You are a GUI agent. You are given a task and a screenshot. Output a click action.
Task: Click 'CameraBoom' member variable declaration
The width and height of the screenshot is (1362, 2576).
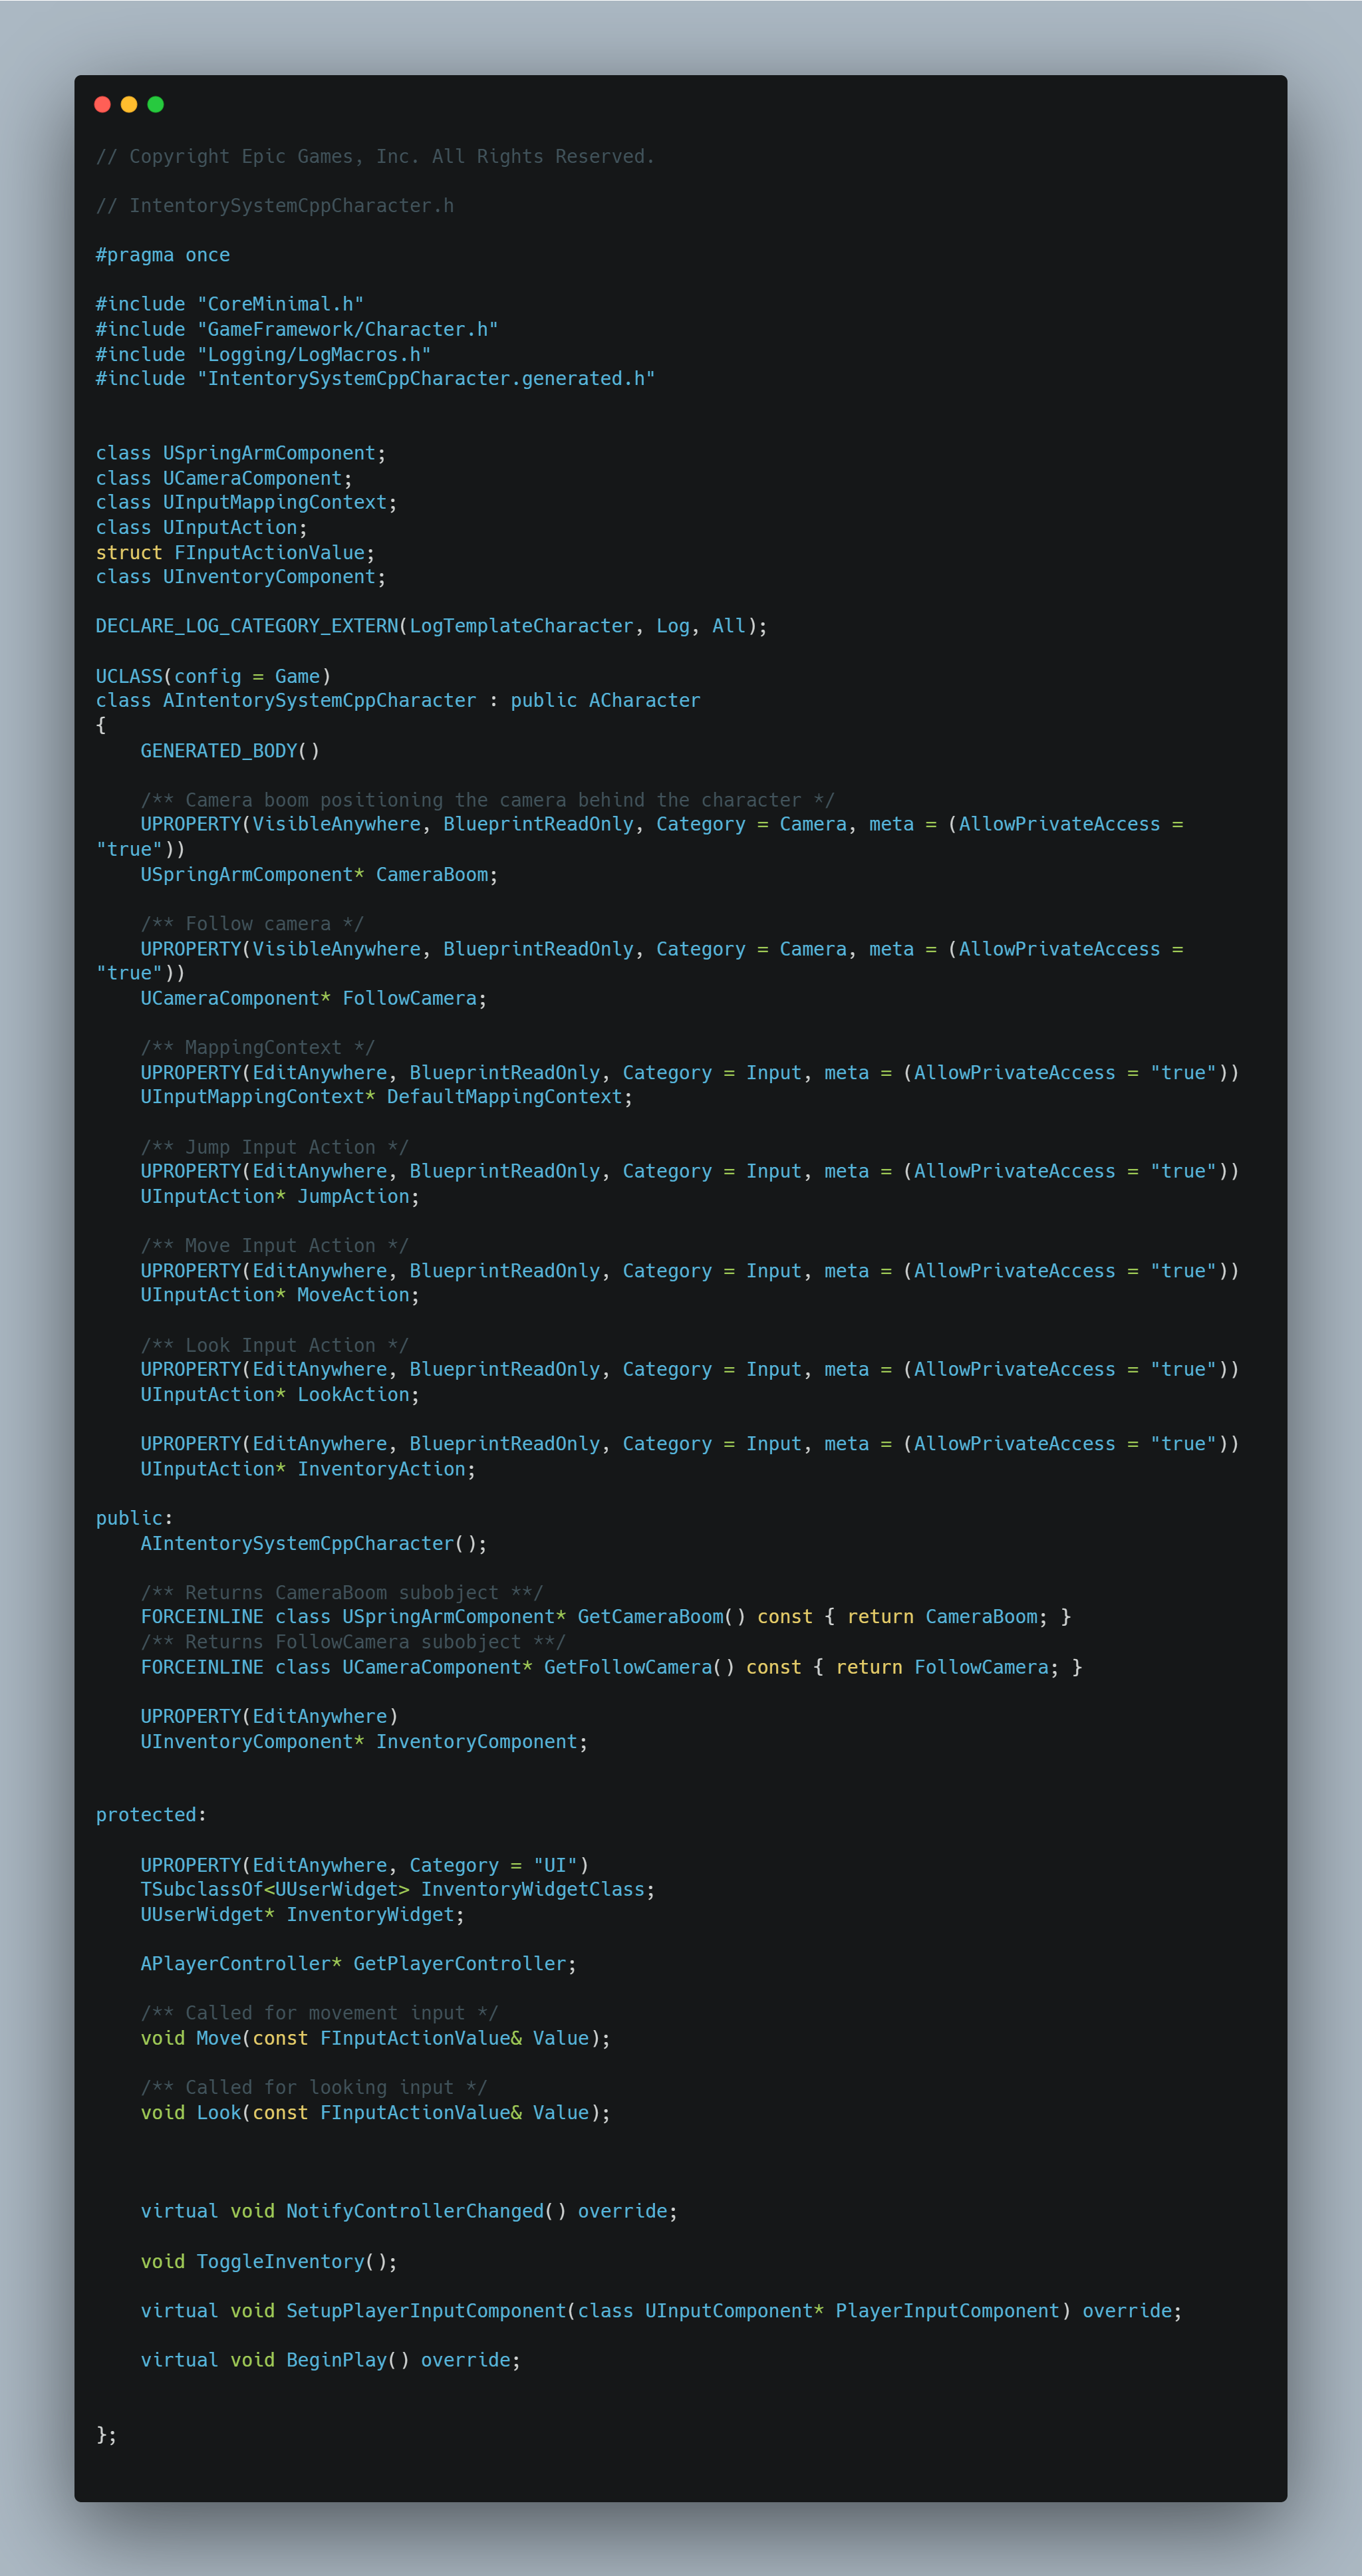coord(432,874)
